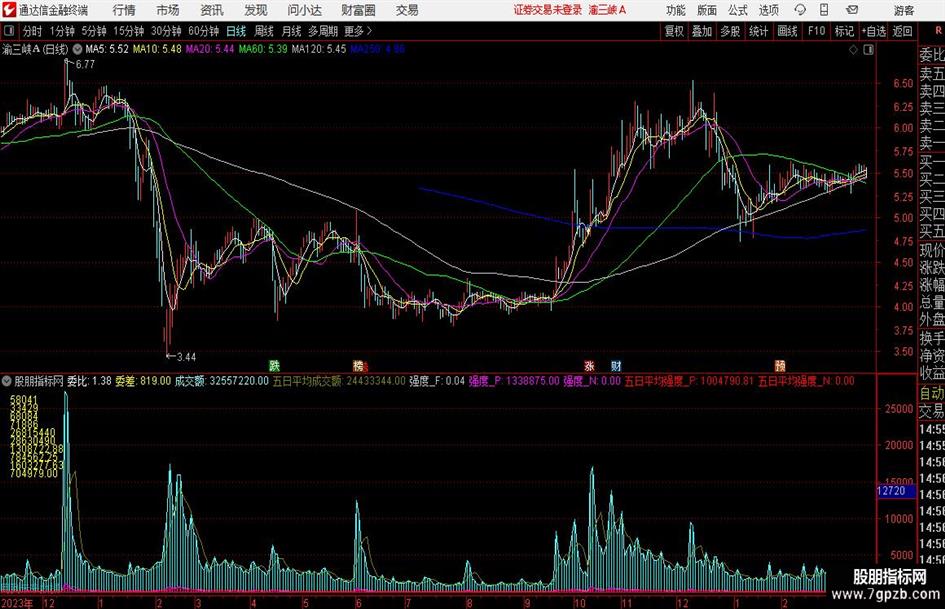Click the 画线 drawing tools button
The image size is (945, 609).
coord(787,31)
